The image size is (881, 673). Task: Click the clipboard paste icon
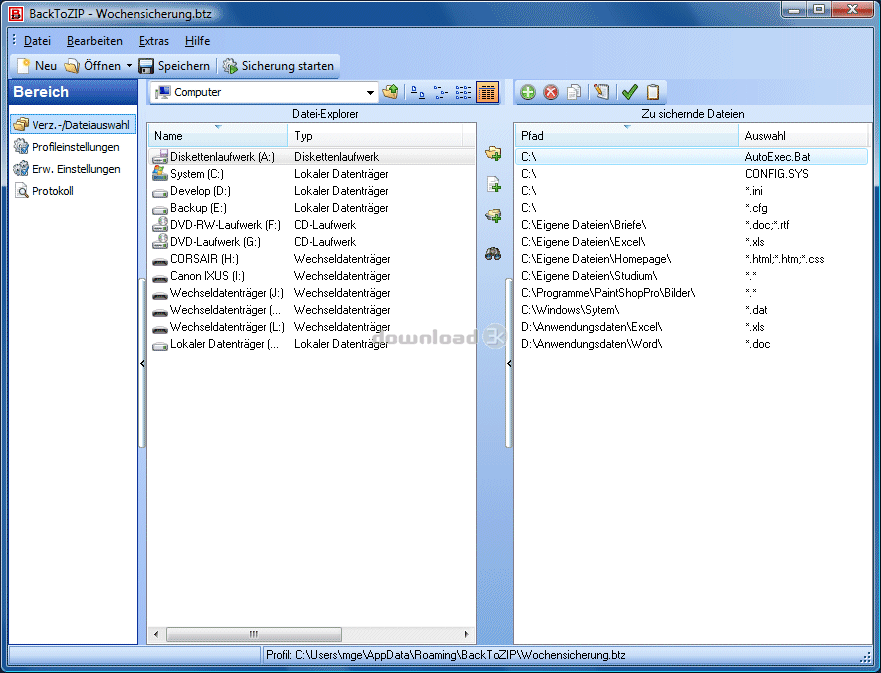[653, 92]
